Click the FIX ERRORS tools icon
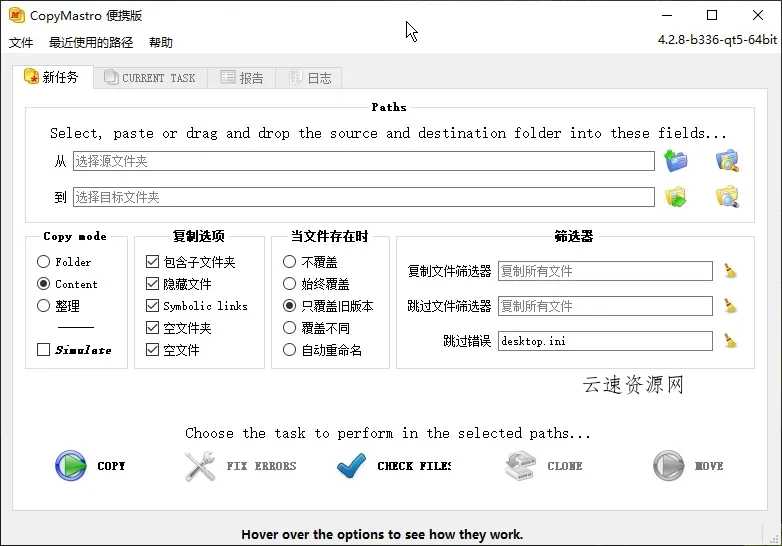This screenshot has width=782, height=546. tap(199, 466)
